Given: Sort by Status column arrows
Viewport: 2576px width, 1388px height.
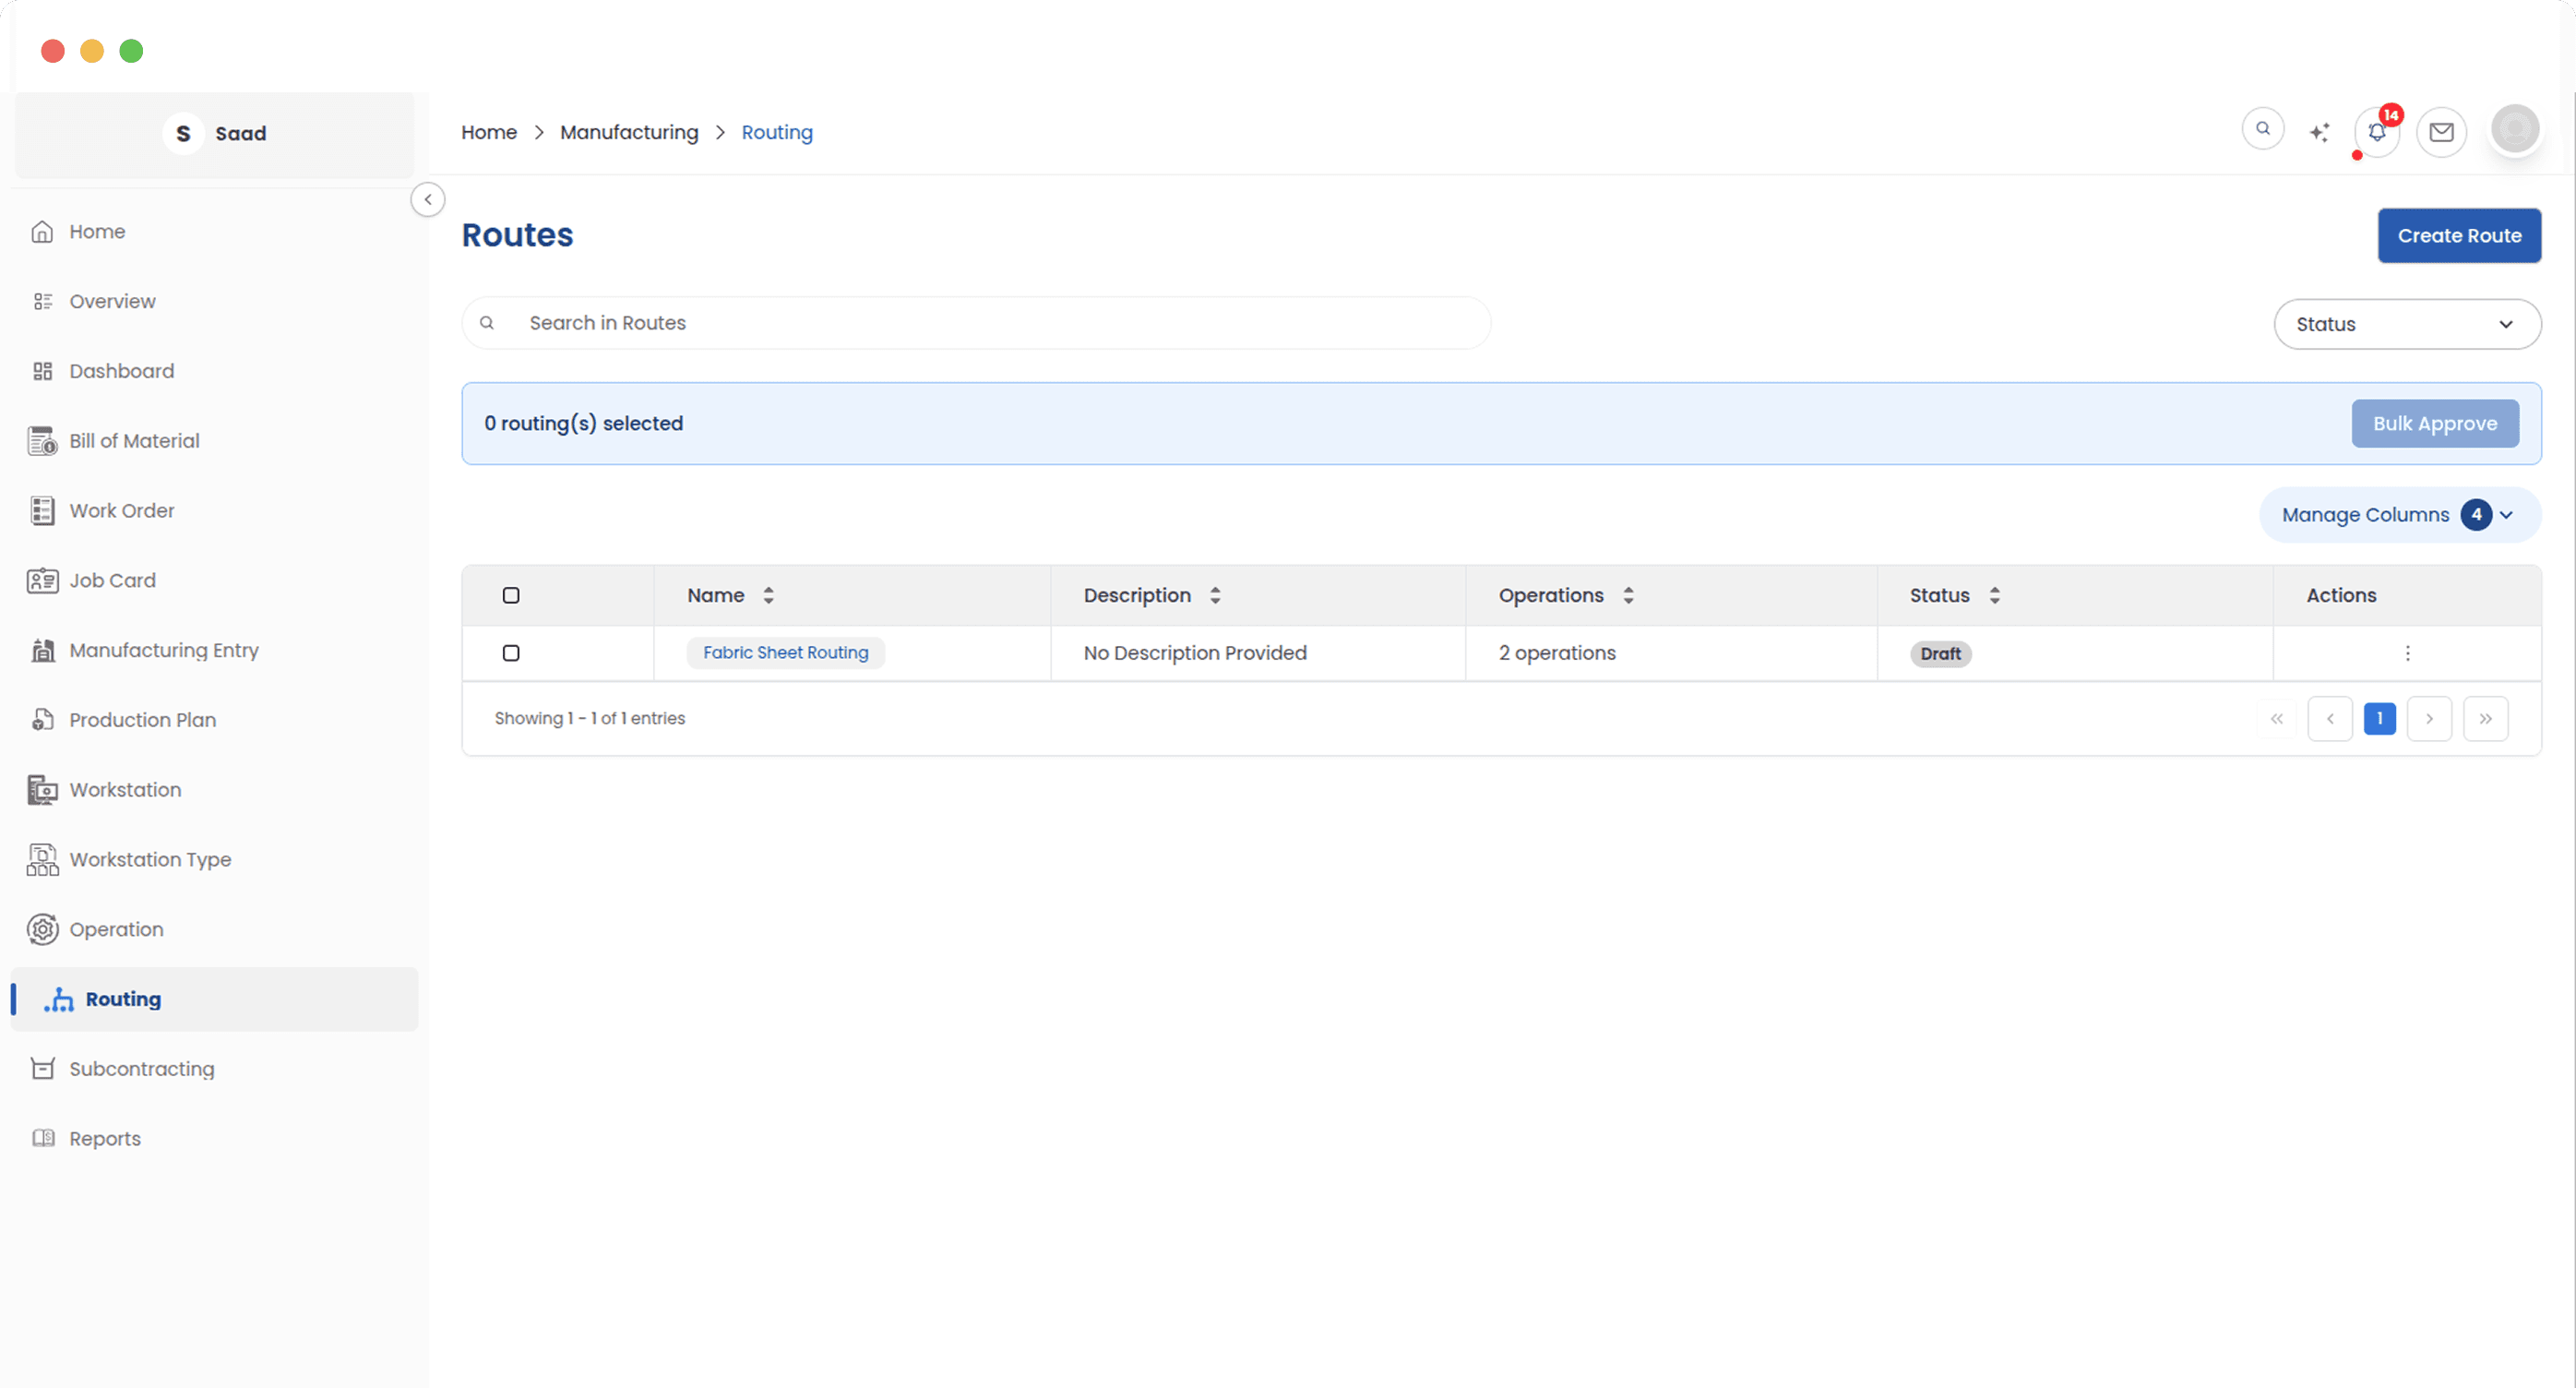Looking at the screenshot, I should (x=1994, y=595).
